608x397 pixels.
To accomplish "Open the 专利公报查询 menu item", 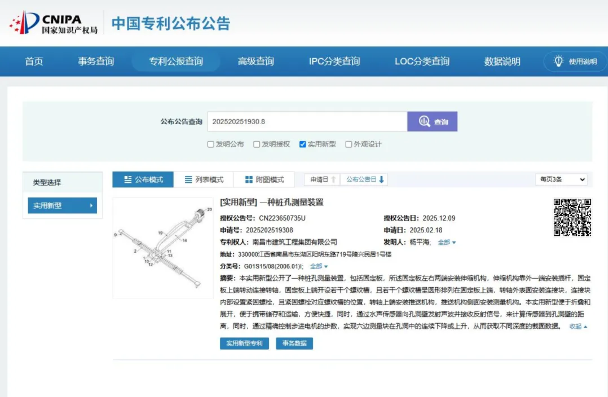I will point(176,61).
